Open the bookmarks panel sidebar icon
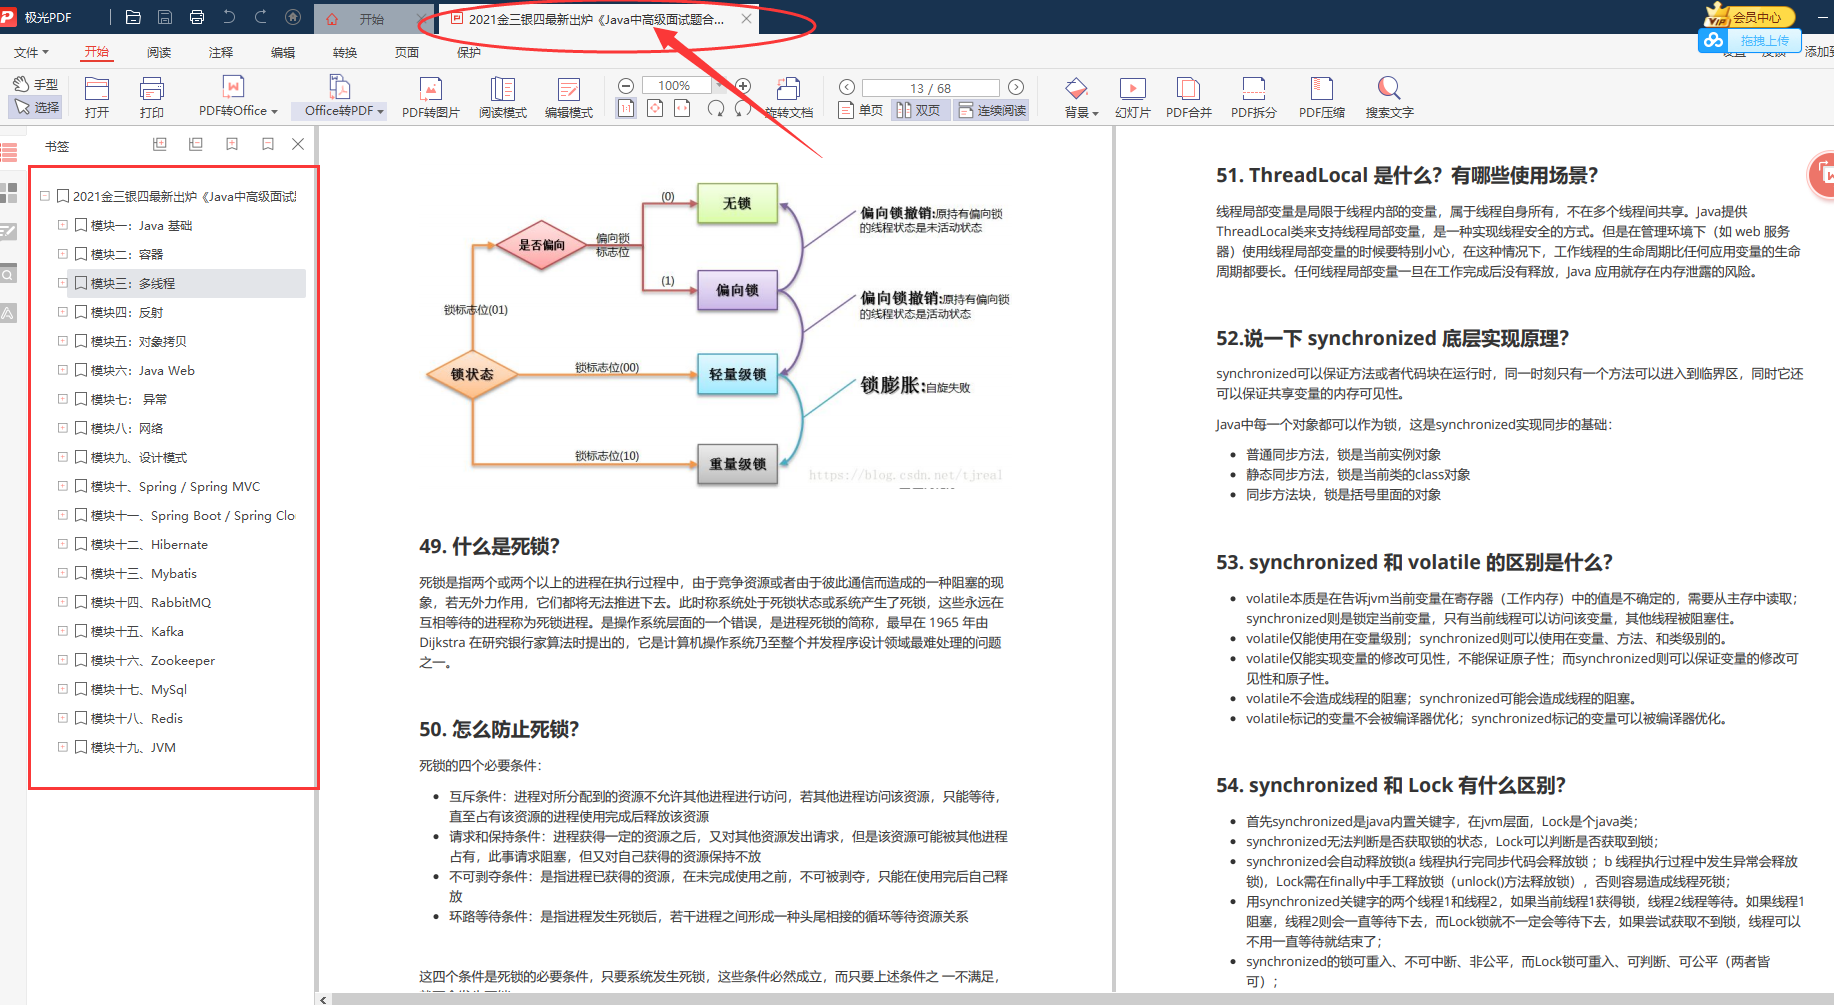 [x=9, y=152]
